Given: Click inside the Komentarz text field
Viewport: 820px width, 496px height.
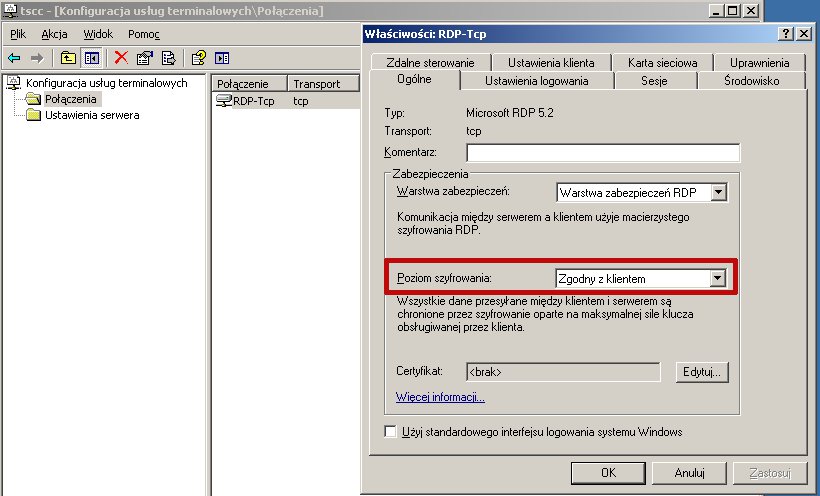Looking at the screenshot, I should [603, 153].
